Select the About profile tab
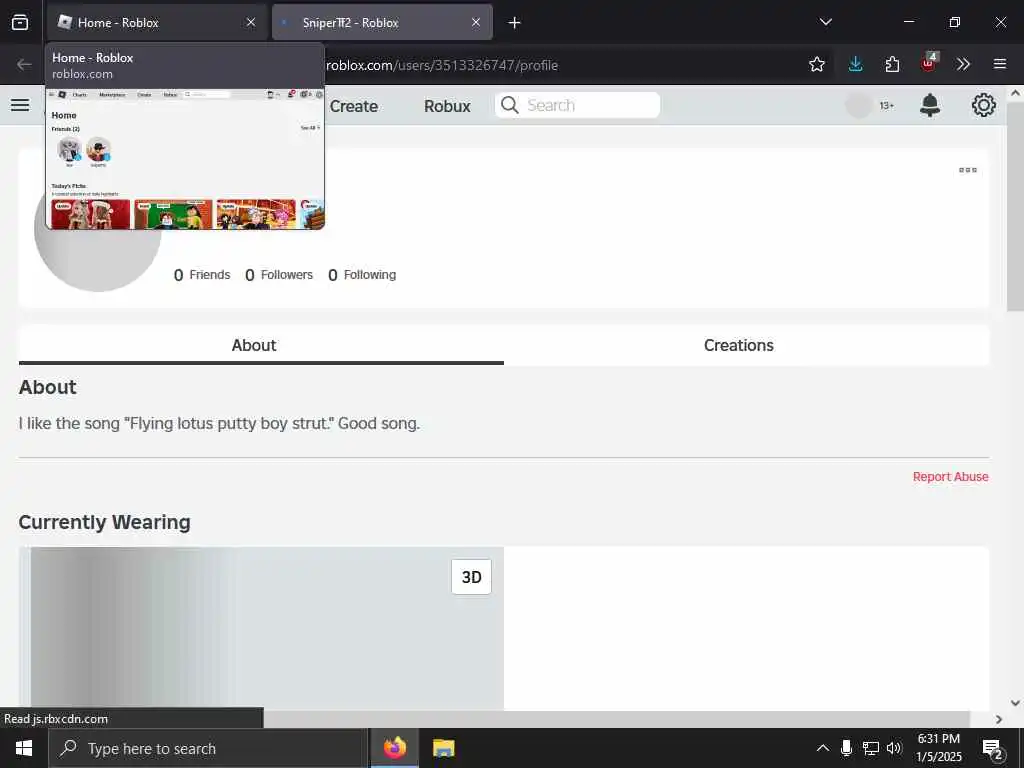 coord(261,345)
